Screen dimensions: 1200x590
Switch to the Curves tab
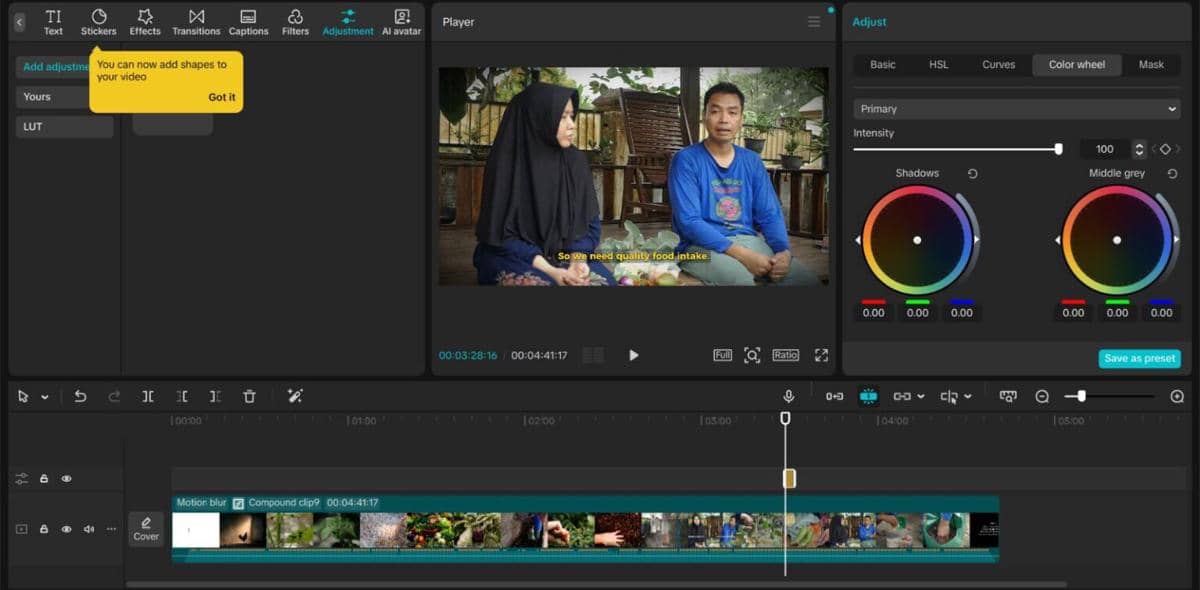click(998, 64)
